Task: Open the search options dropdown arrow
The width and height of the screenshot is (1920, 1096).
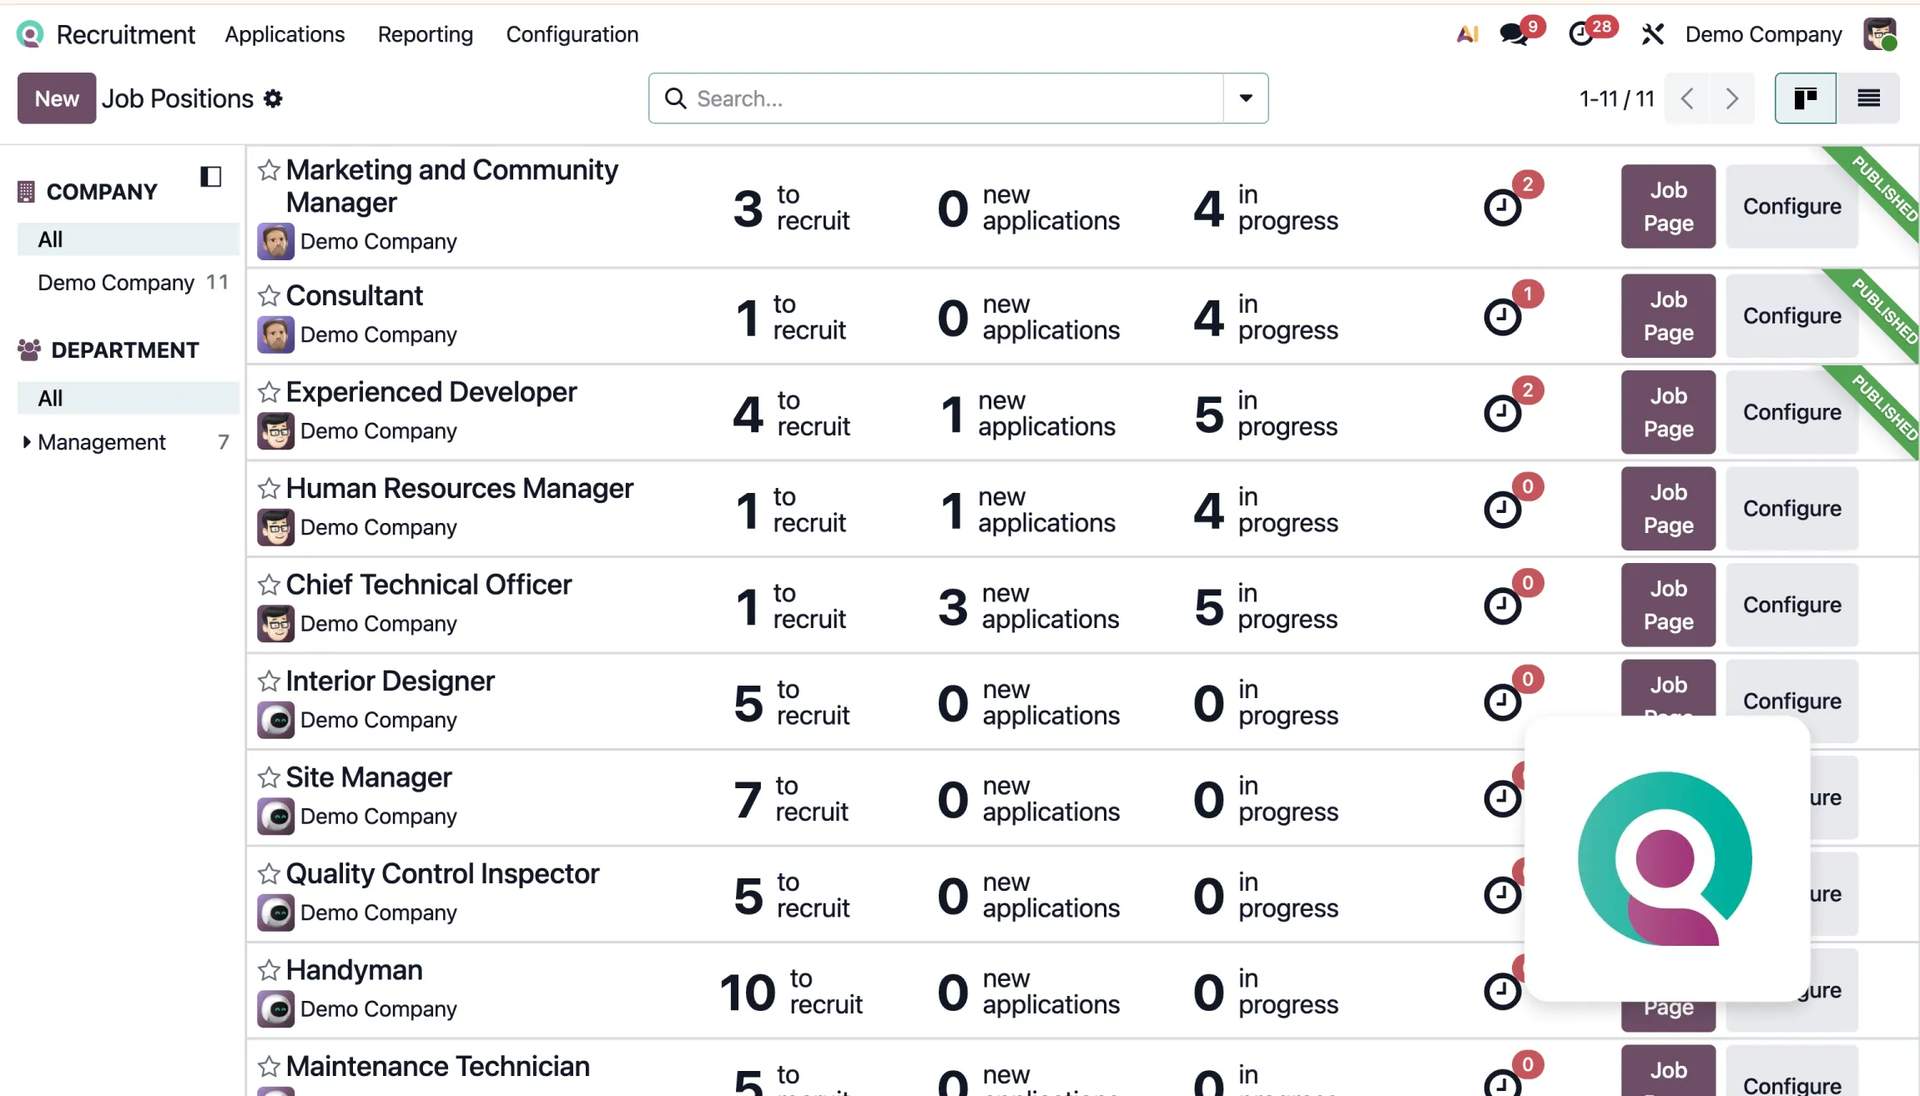Action: 1246,98
